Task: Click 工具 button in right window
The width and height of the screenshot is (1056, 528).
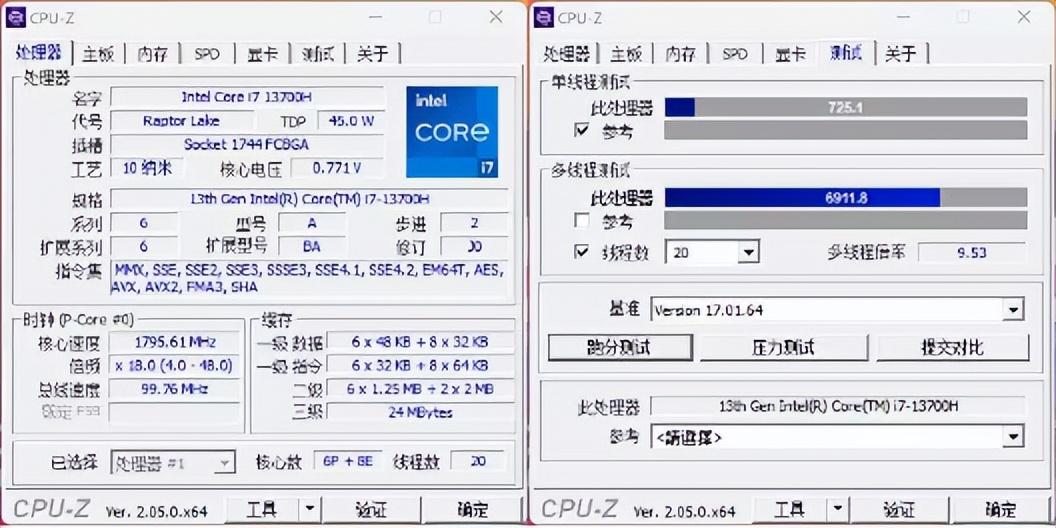Action: (790, 509)
